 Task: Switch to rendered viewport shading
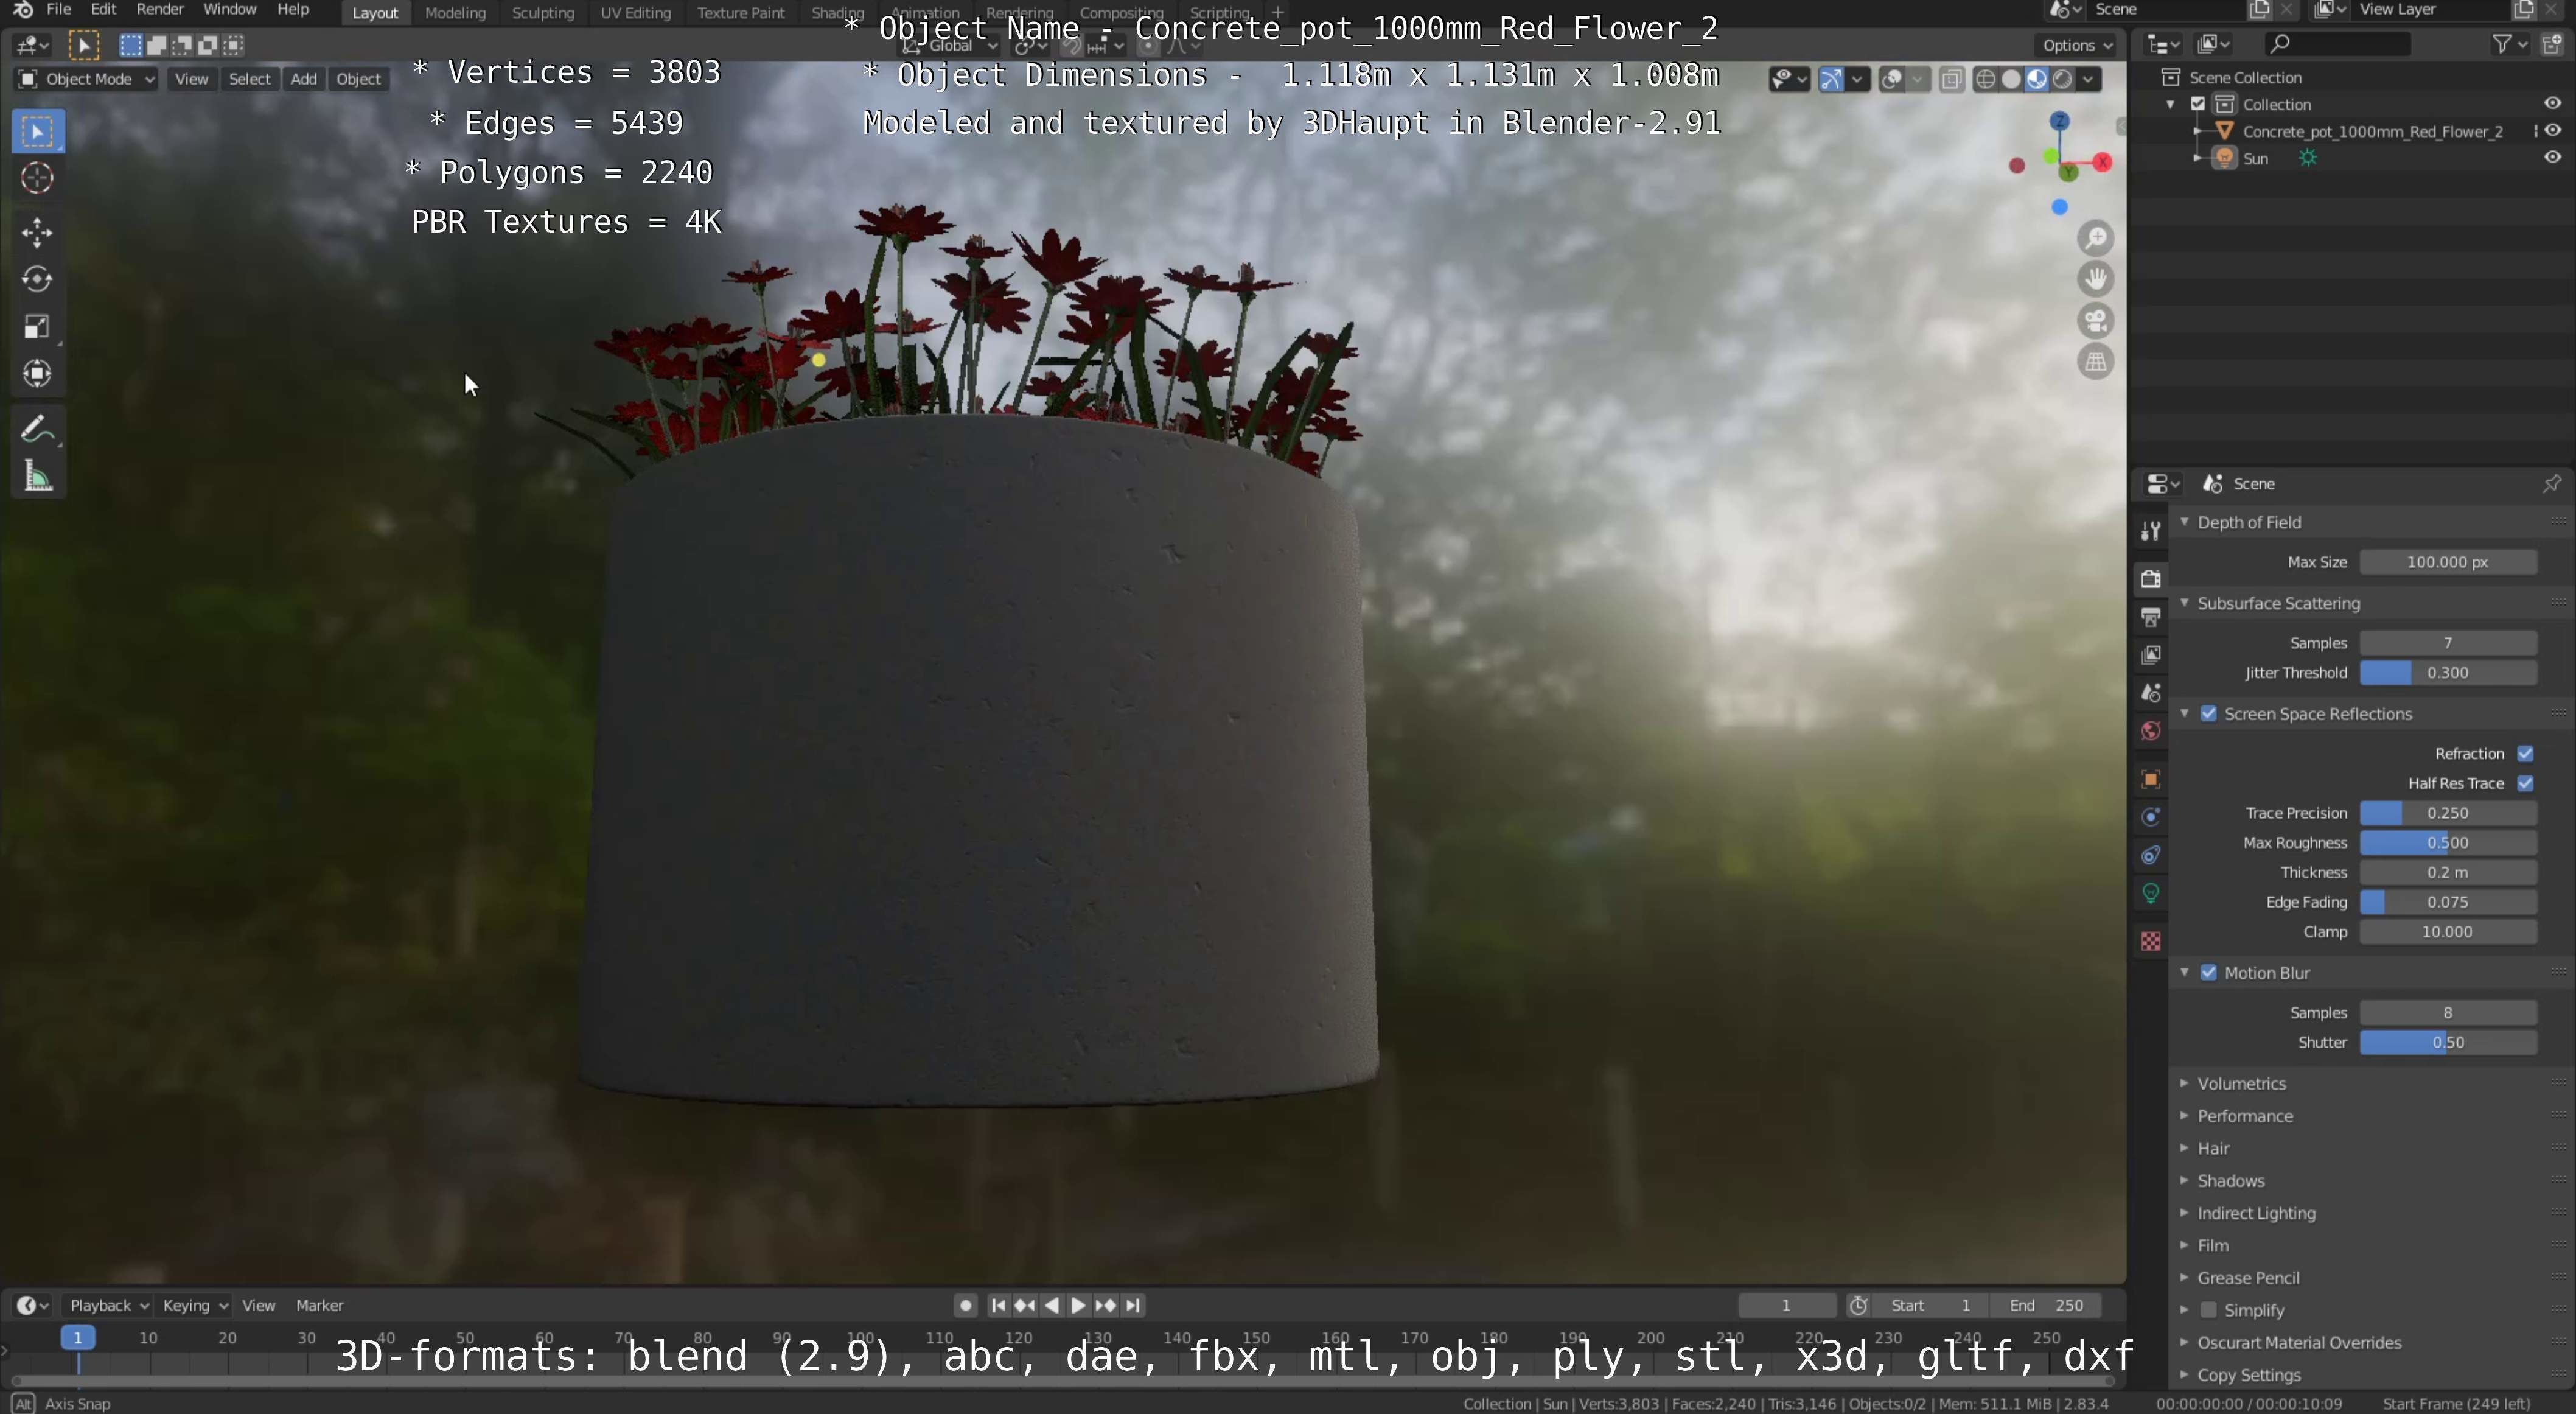[2062, 79]
